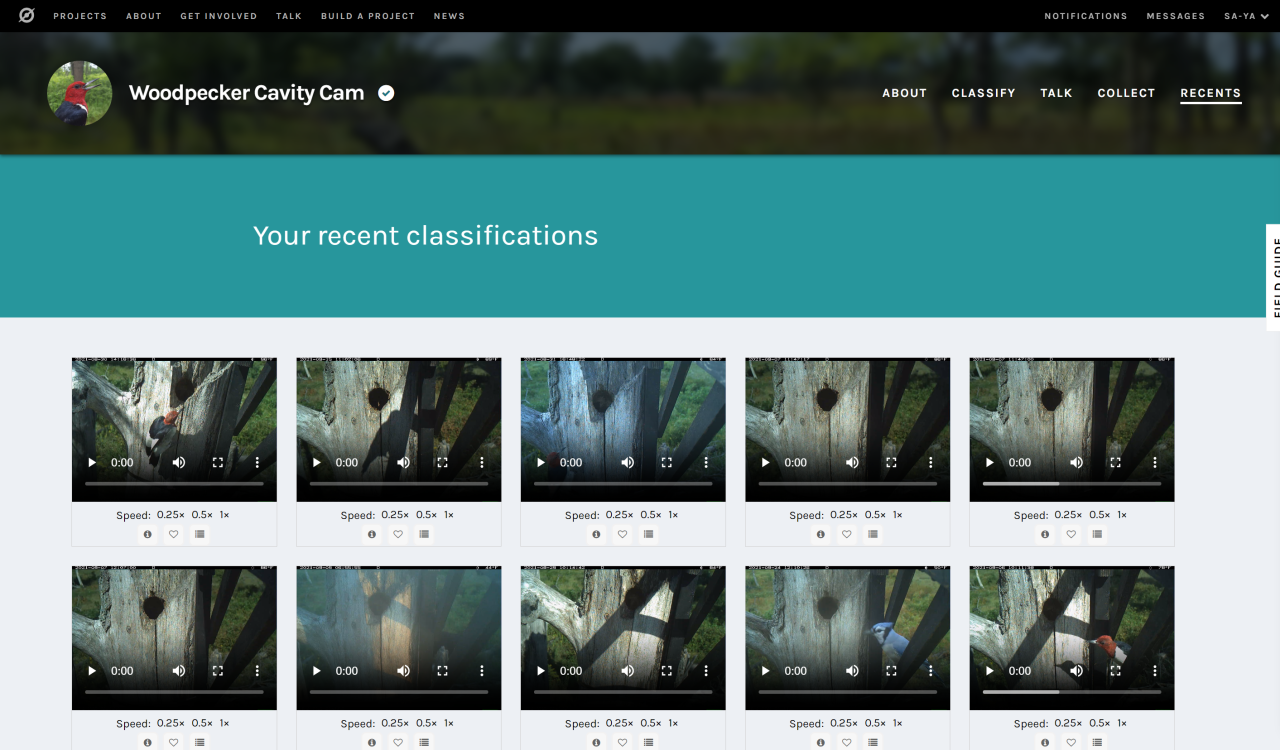Add first top-row video to a collection
Viewport: 1280px width, 750px height.
point(200,535)
